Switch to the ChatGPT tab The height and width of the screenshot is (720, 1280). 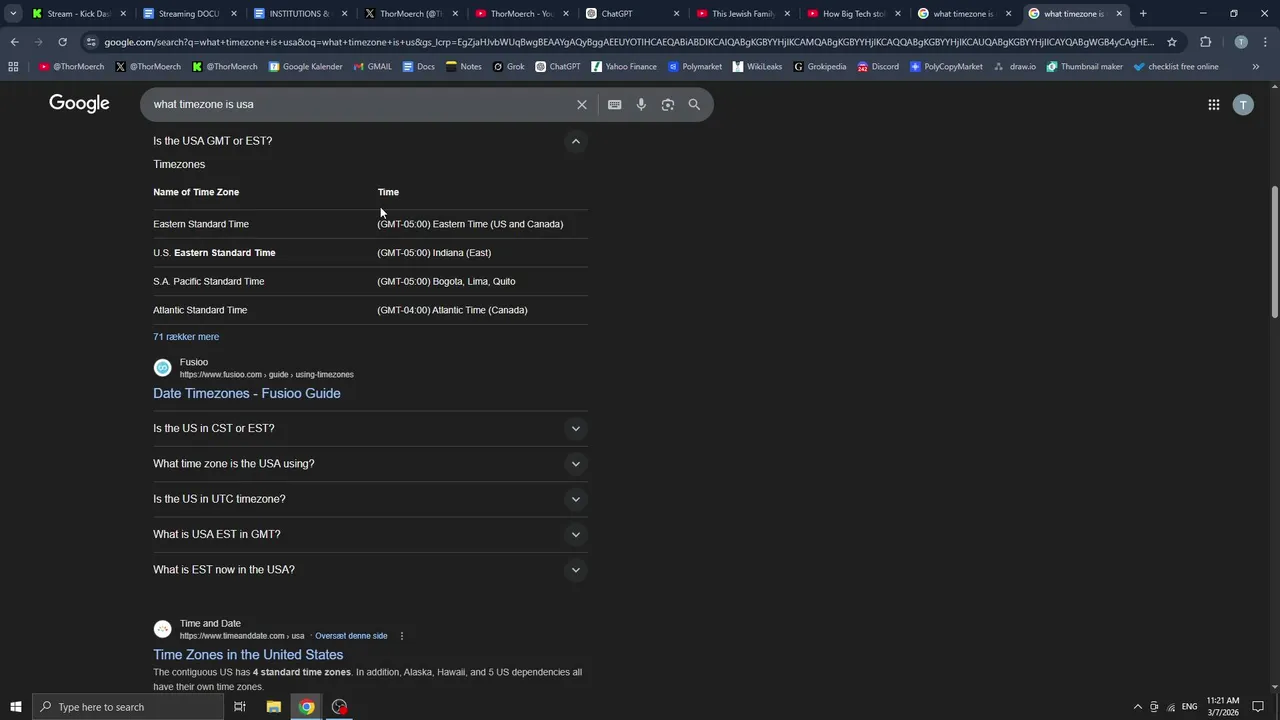pyautogui.click(x=631, y=14)
